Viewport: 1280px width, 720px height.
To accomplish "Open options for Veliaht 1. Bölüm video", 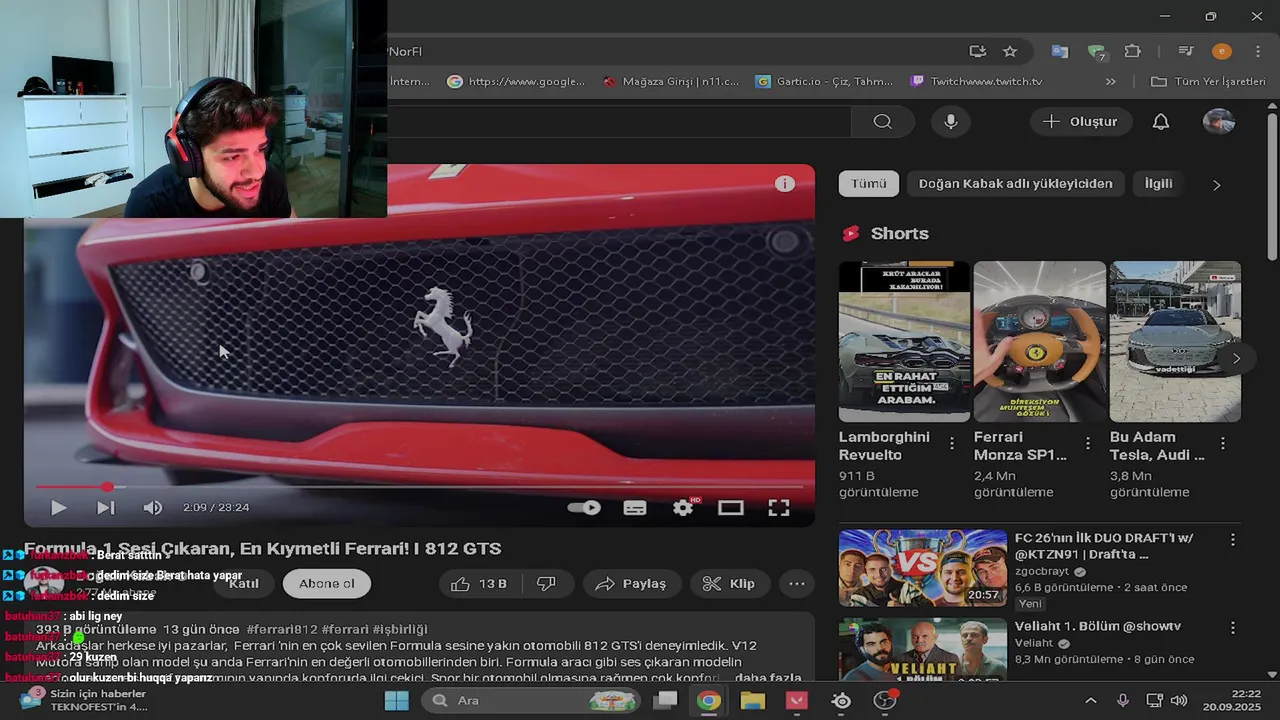I will point(1232,628).
